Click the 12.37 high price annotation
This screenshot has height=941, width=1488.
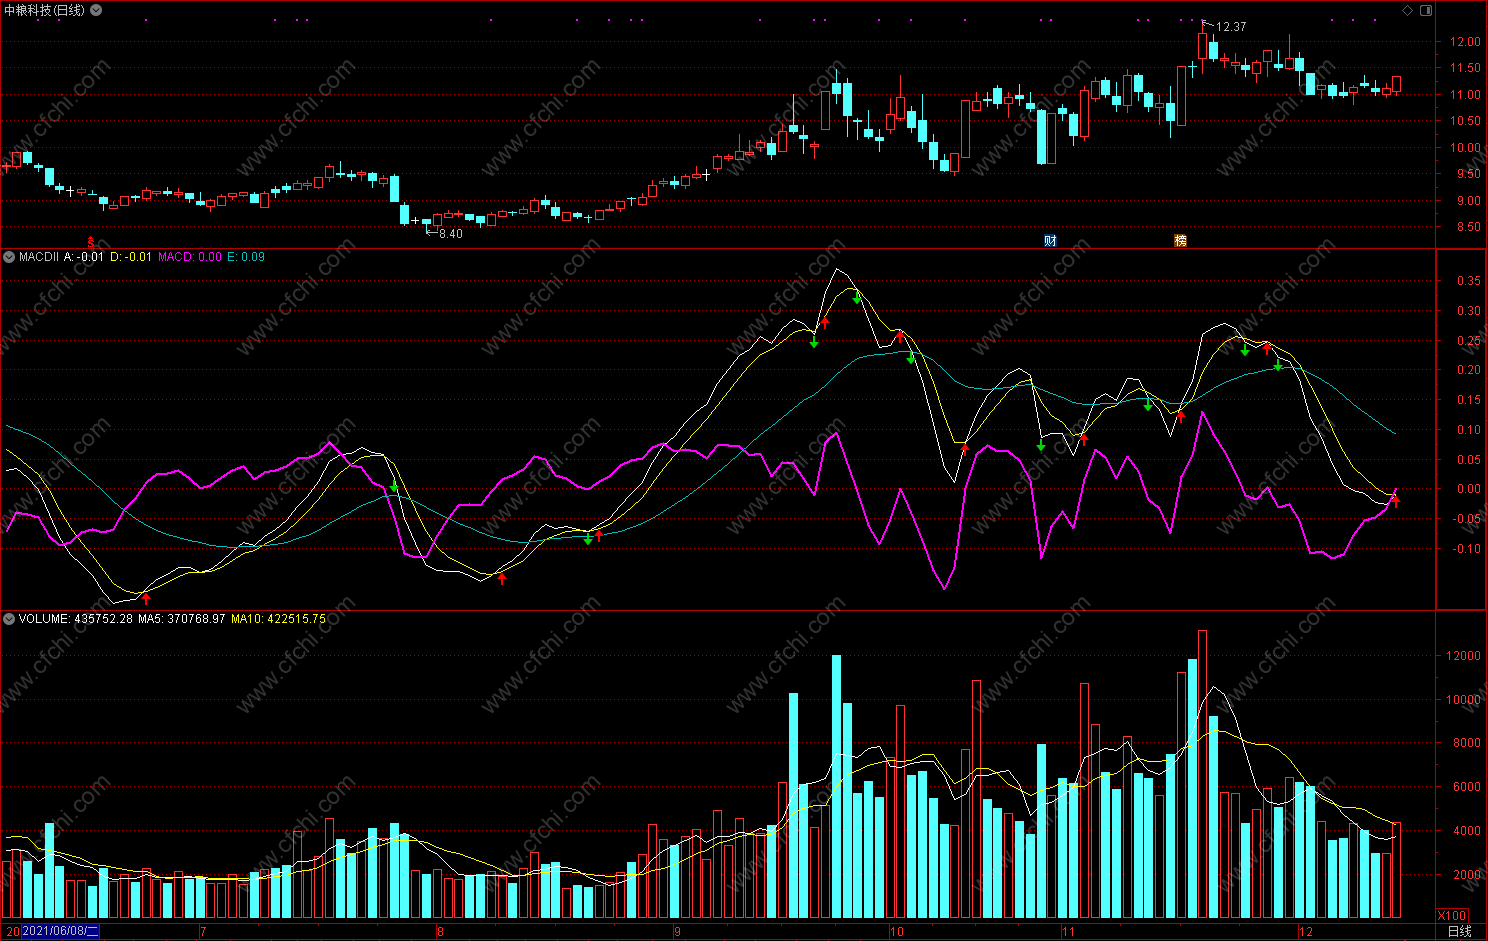click(x=1231, y=27)
